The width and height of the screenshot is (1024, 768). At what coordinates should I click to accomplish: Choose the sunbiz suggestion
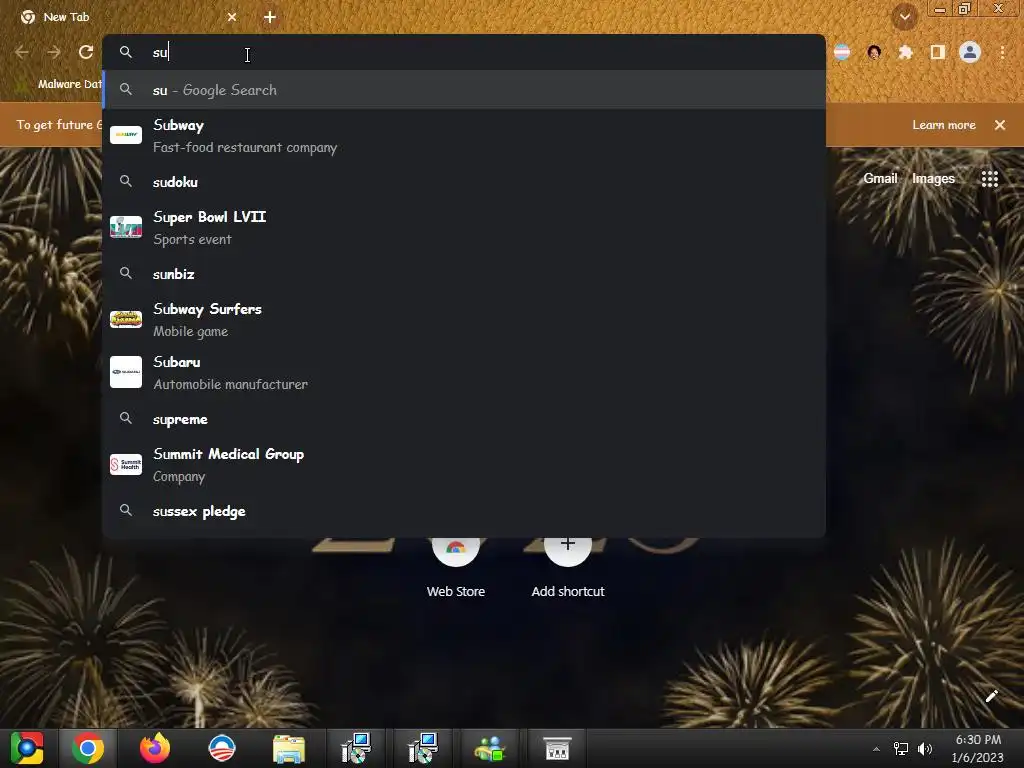pyautogui.click(x=464, y=274)
